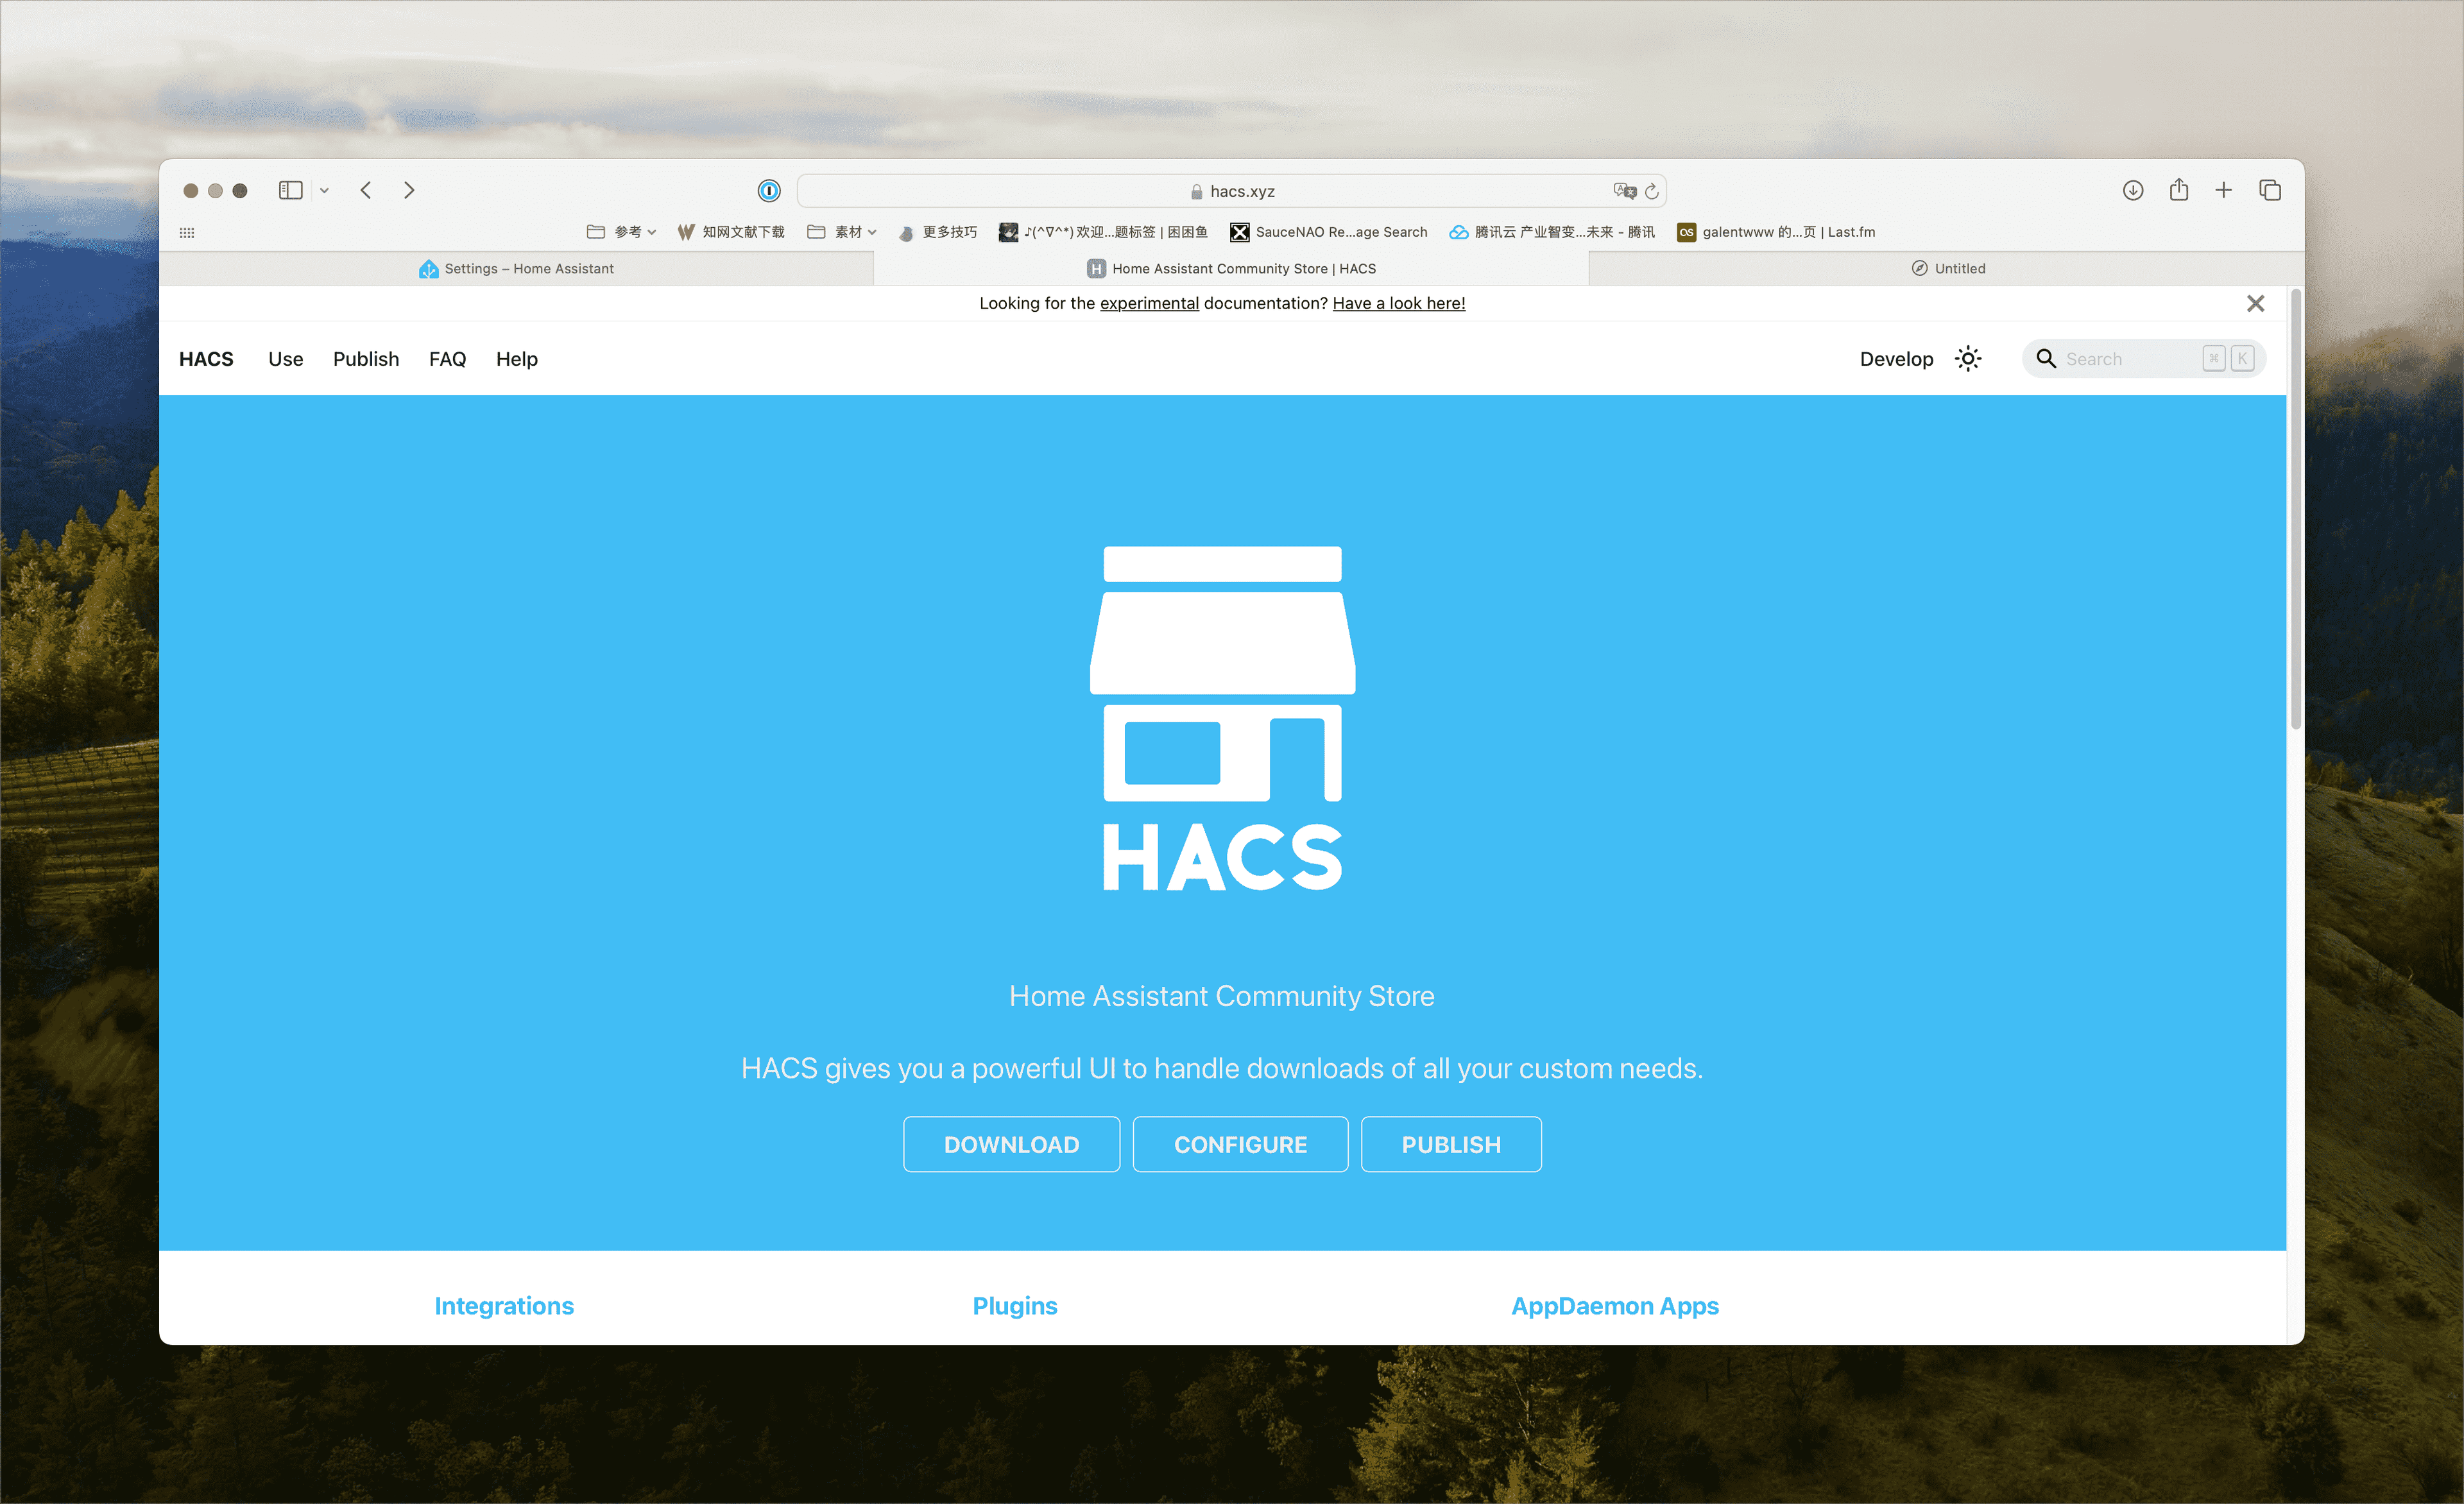2464x1504 pixels.
Task: Open a new tab with plus icon
Action: click(x=2223, y=190)
